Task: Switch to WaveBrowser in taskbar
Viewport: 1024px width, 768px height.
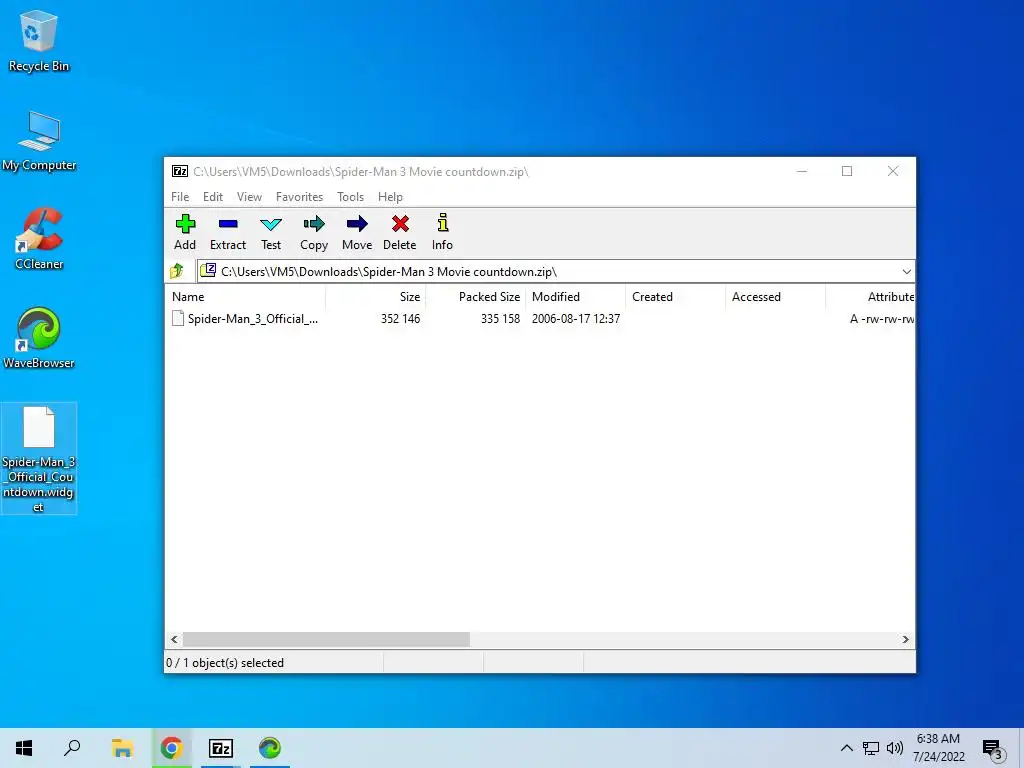Action: coord(270,748)
